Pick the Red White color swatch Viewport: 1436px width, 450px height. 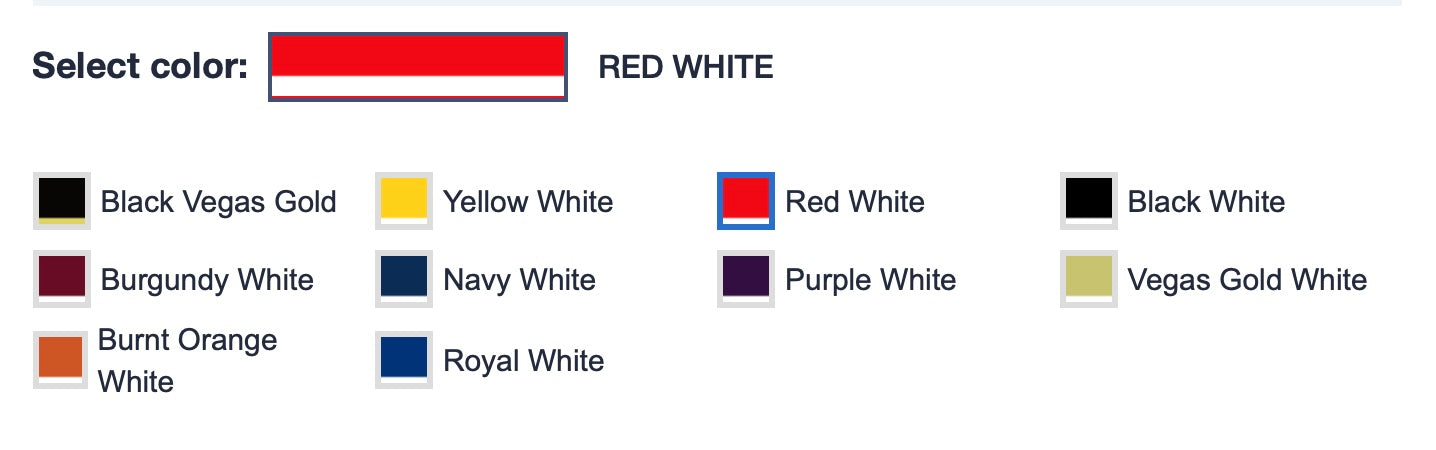click(746, 201)
